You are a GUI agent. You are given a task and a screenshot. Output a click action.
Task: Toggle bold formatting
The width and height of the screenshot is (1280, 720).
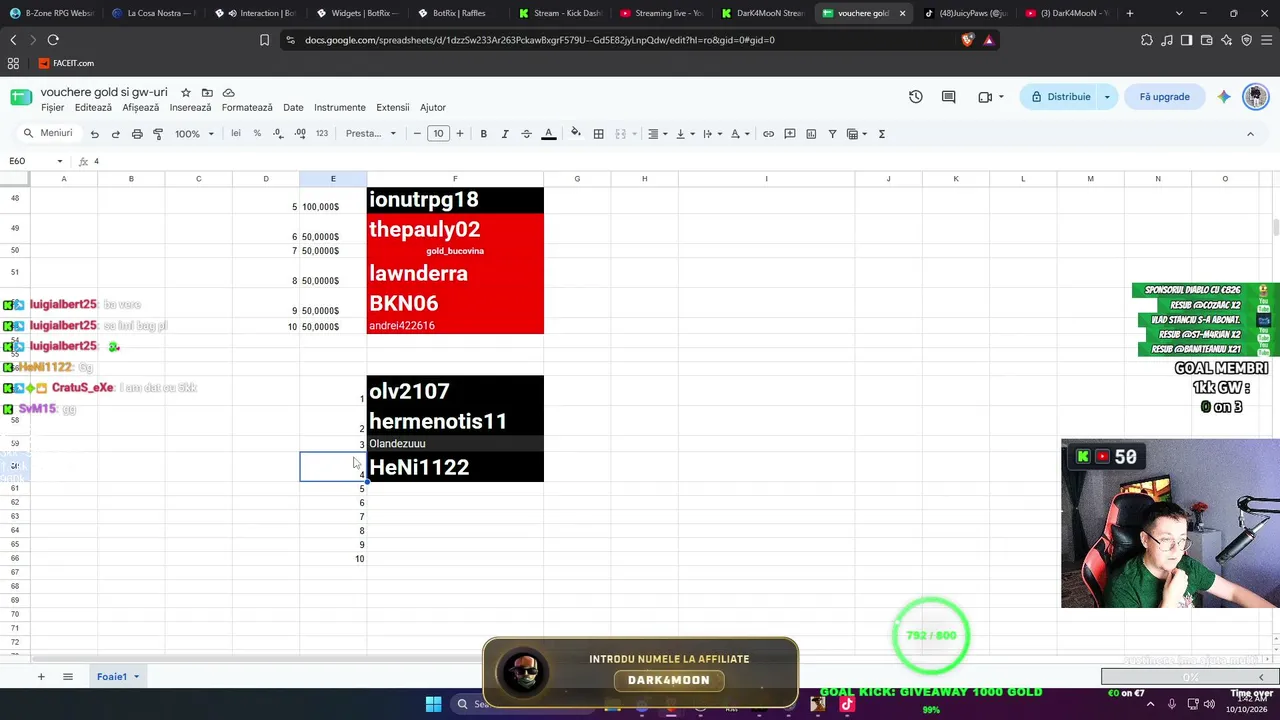tap(483, 134)
